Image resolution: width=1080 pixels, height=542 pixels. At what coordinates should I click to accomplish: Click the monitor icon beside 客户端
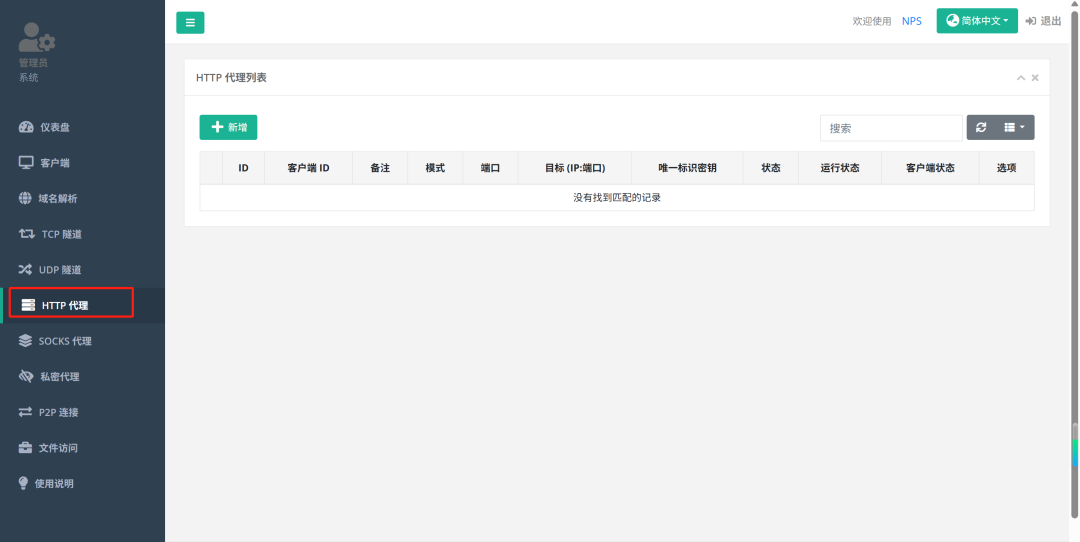(26, 163)
